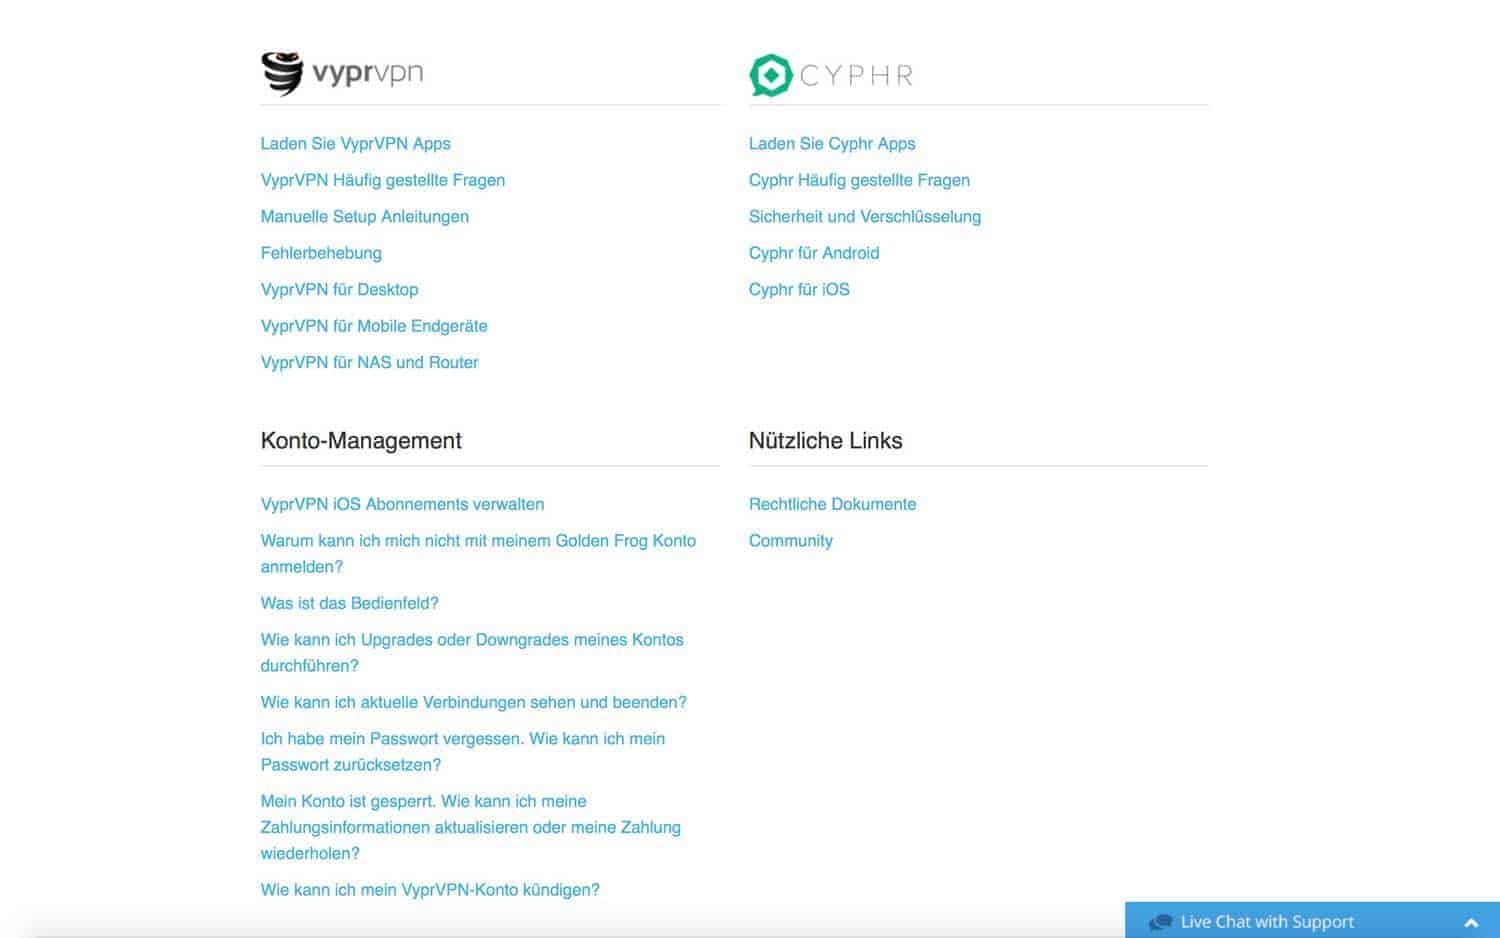The image size is (1500, 938).
Task: Click the chat bubble icon in support bar
Action: coord(1160,922)
